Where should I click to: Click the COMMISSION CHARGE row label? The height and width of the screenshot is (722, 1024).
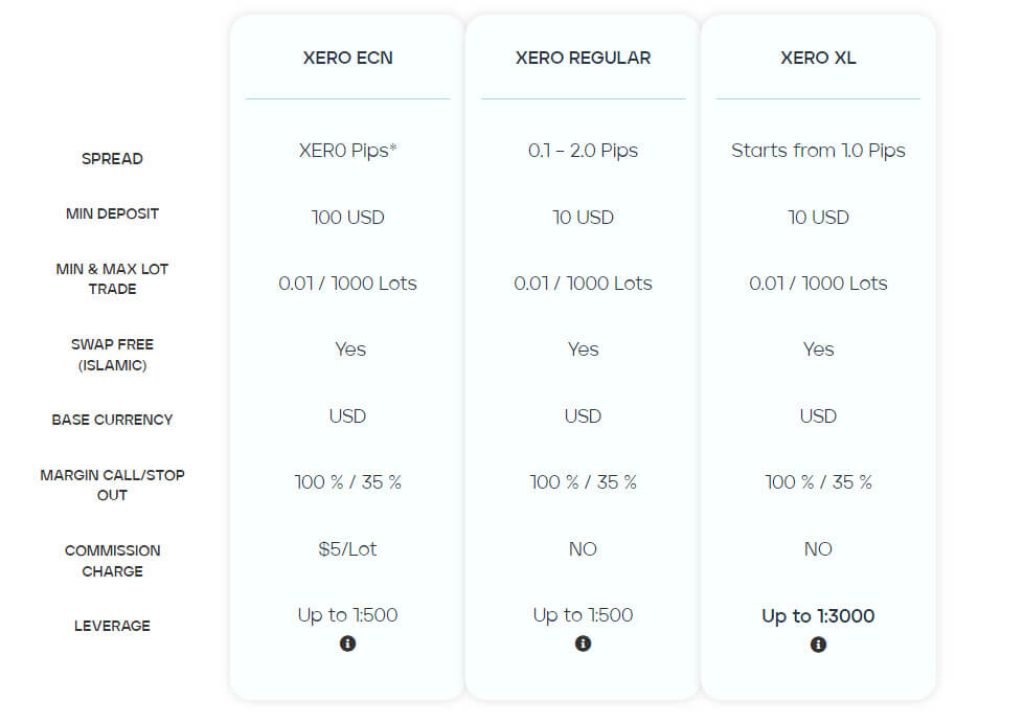(112, 561)
